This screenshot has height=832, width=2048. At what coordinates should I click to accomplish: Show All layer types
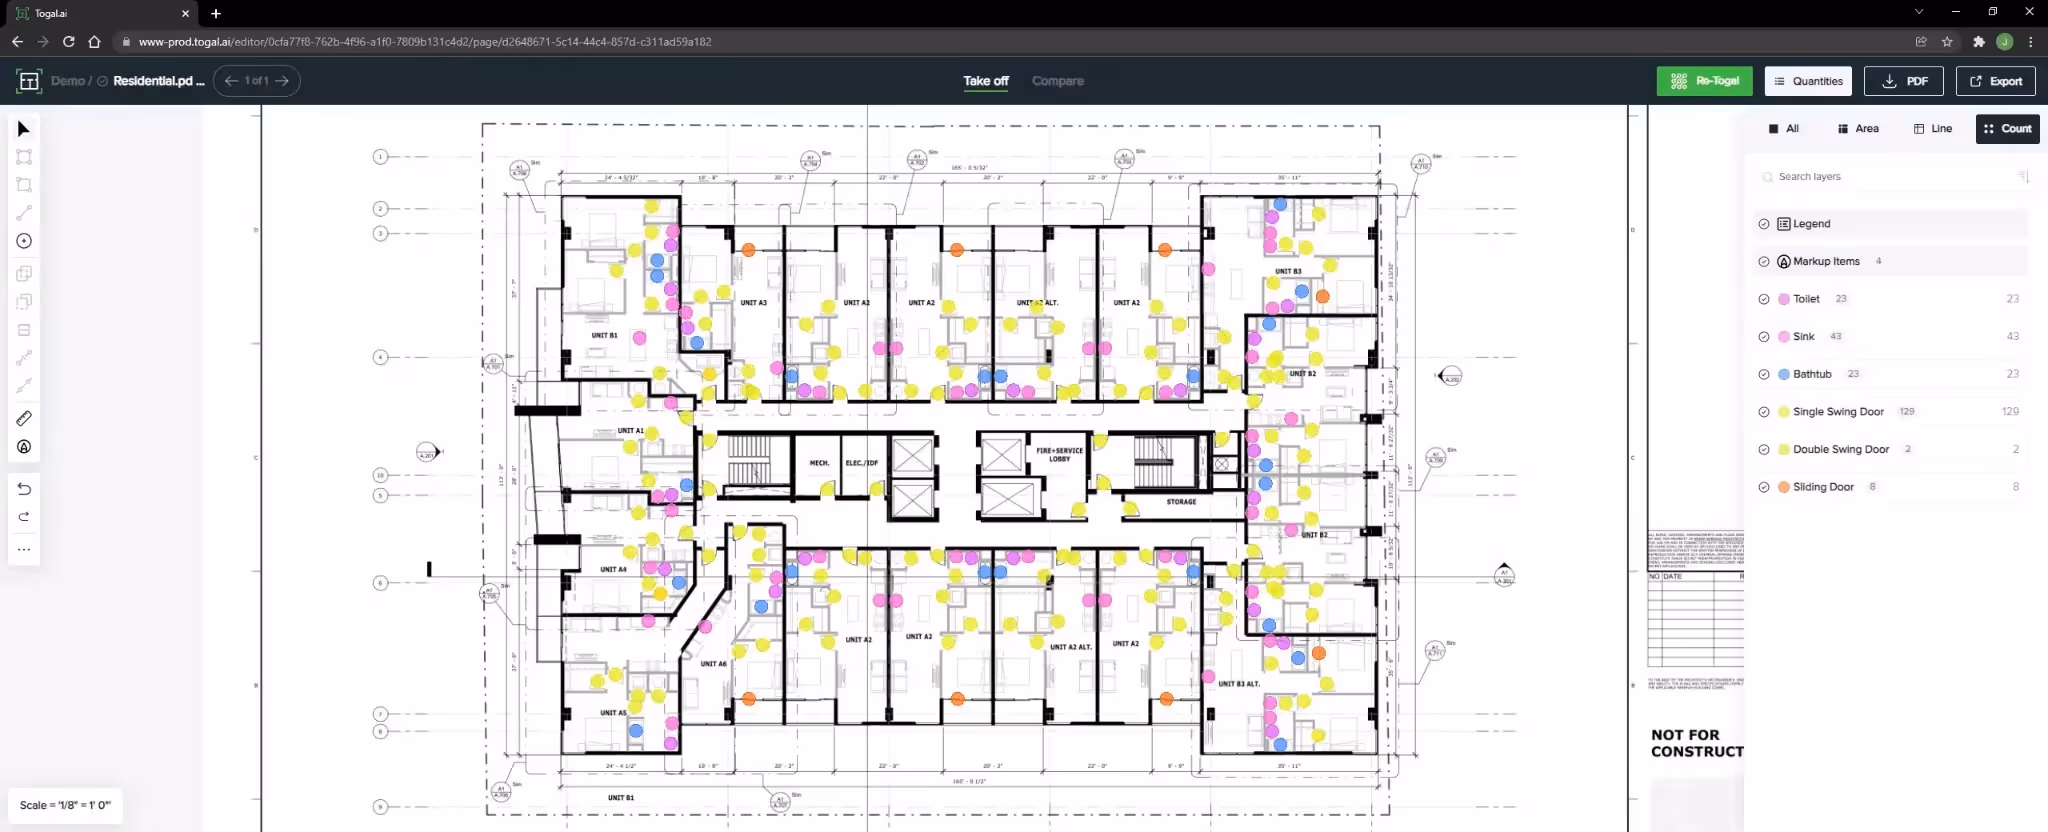[x=1784, y=129]
